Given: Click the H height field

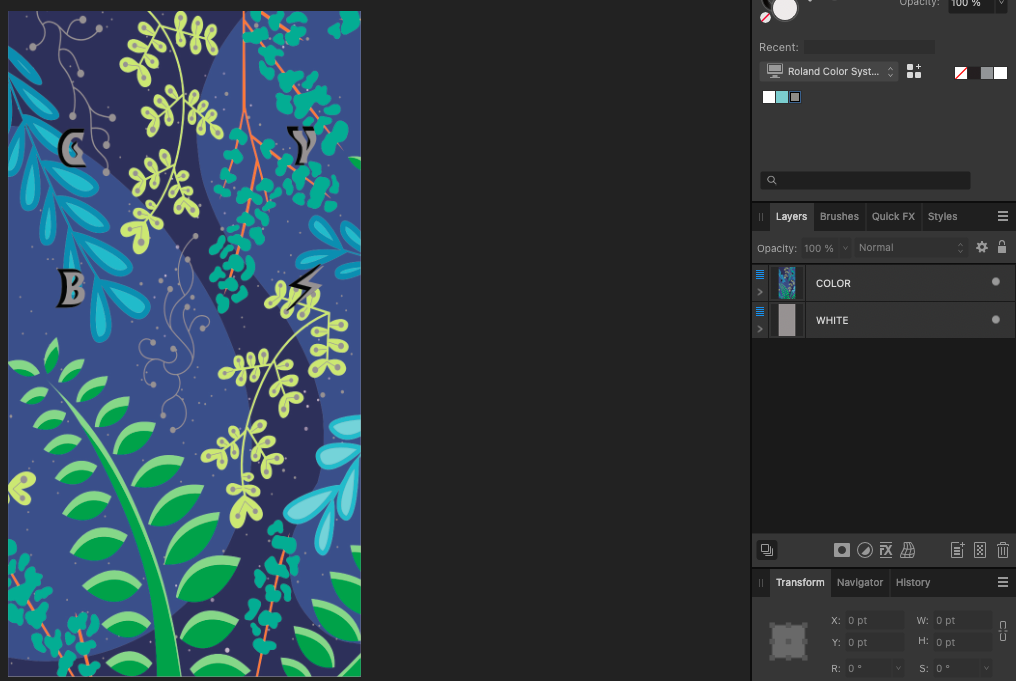Looking at the screenshot, I should (x=962, y=642).
